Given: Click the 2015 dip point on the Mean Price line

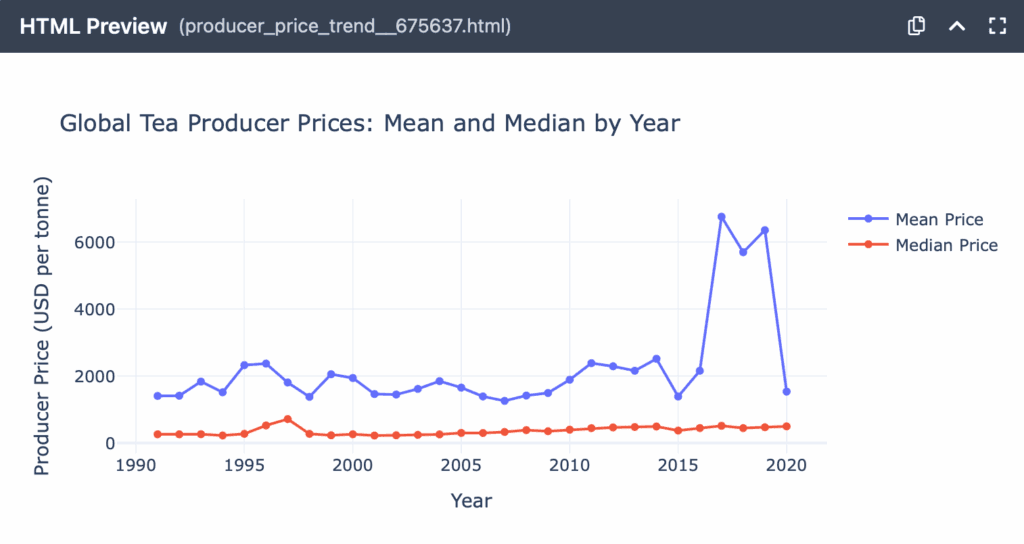Looking at the screenshot, I should pos(678,397).
